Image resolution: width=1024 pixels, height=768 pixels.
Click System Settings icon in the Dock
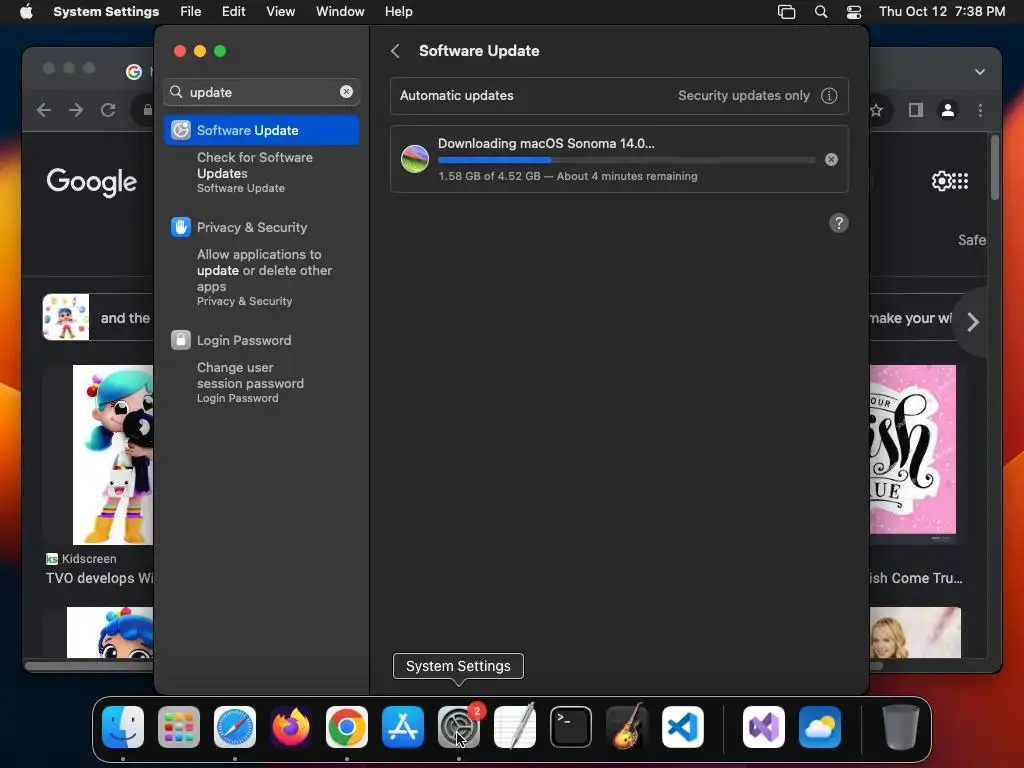[458, 727]
